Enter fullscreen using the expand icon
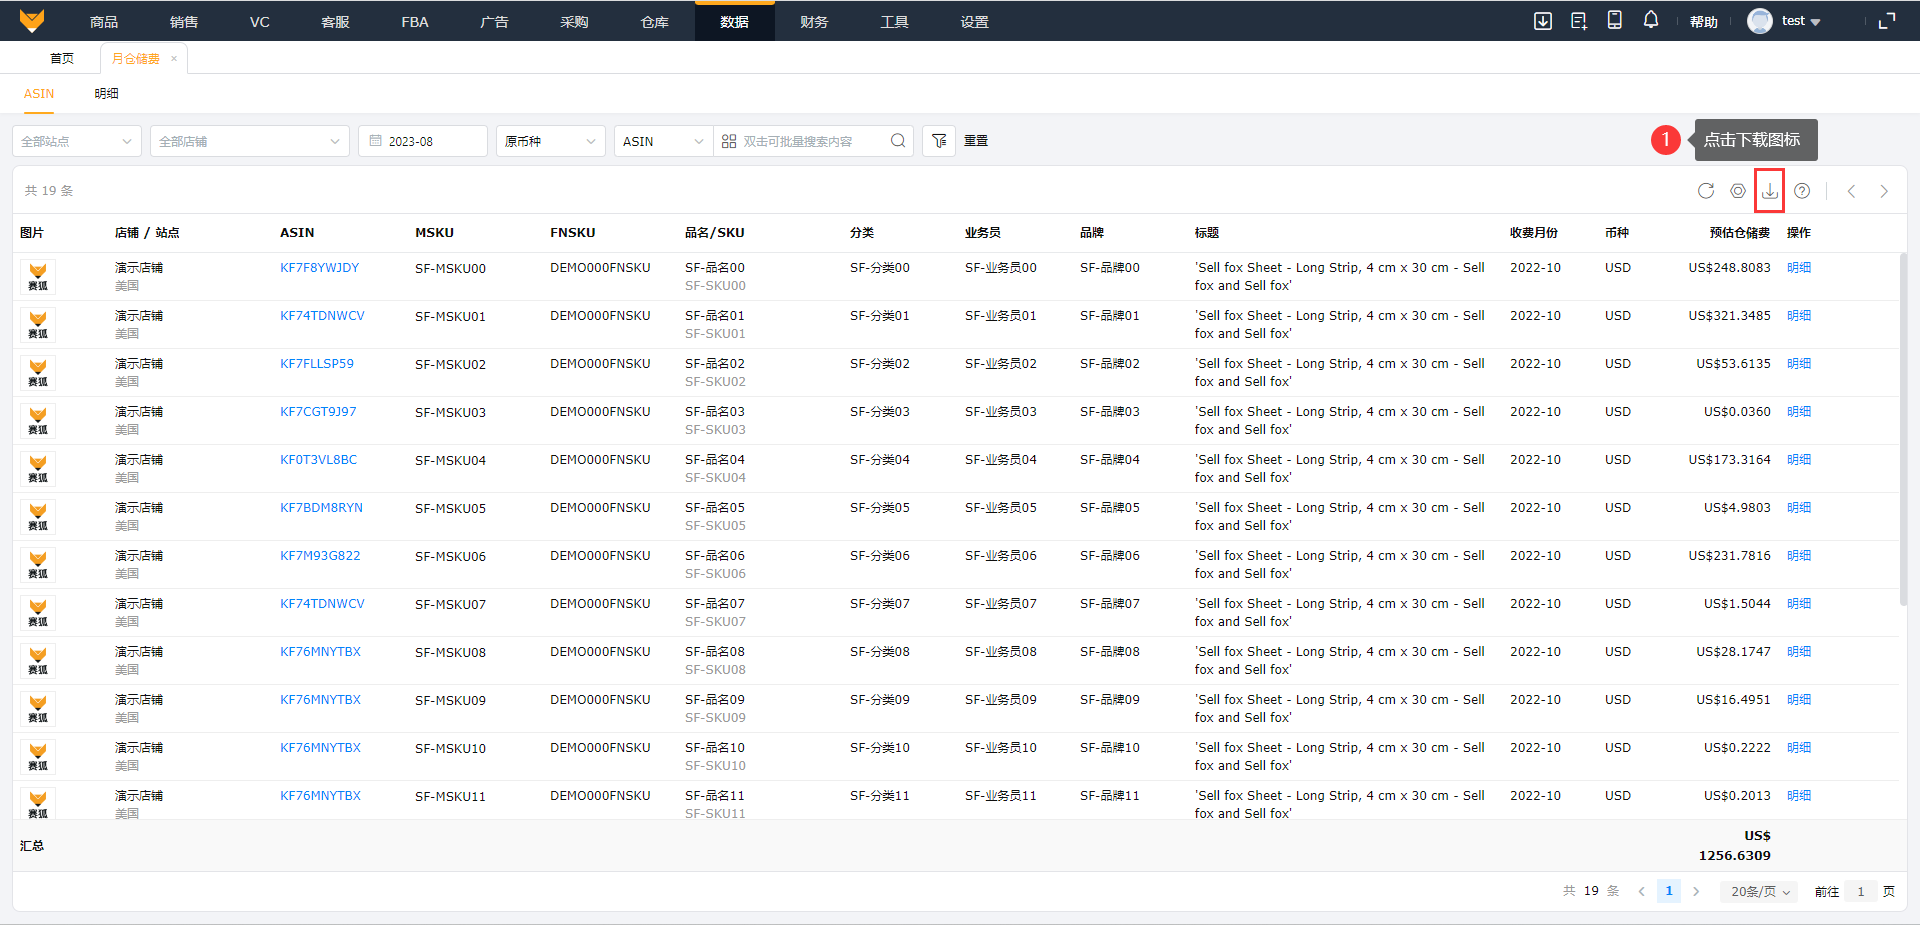Image resolution: width=1920 pixels, height=925 pixels. click(x=1886, y=21)
